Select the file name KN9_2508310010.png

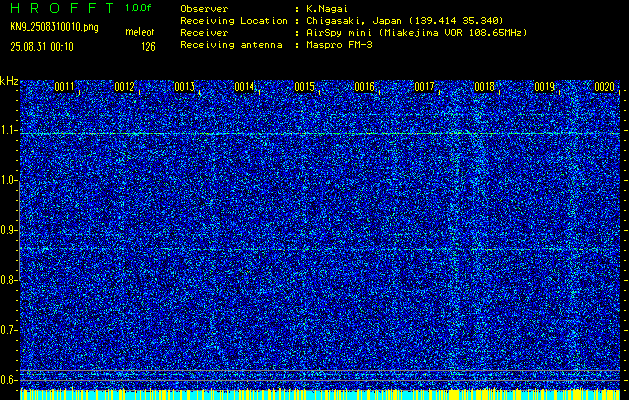54,27
